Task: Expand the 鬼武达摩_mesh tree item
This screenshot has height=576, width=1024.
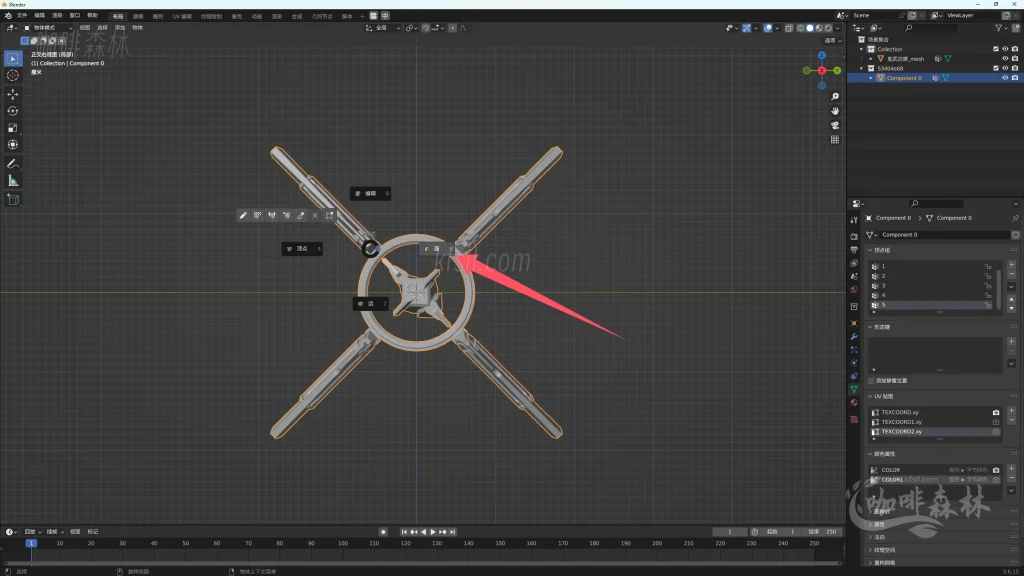Action: [871, 59]
